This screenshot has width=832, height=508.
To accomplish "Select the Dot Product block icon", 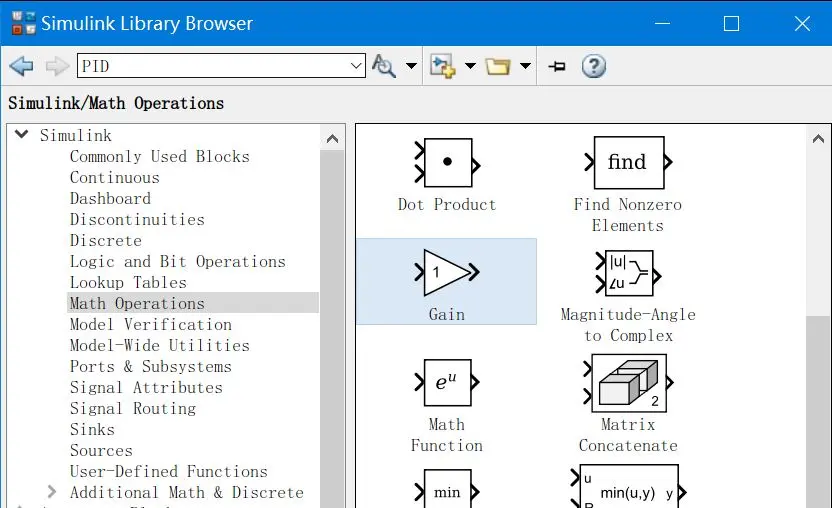I will [447, 163].
